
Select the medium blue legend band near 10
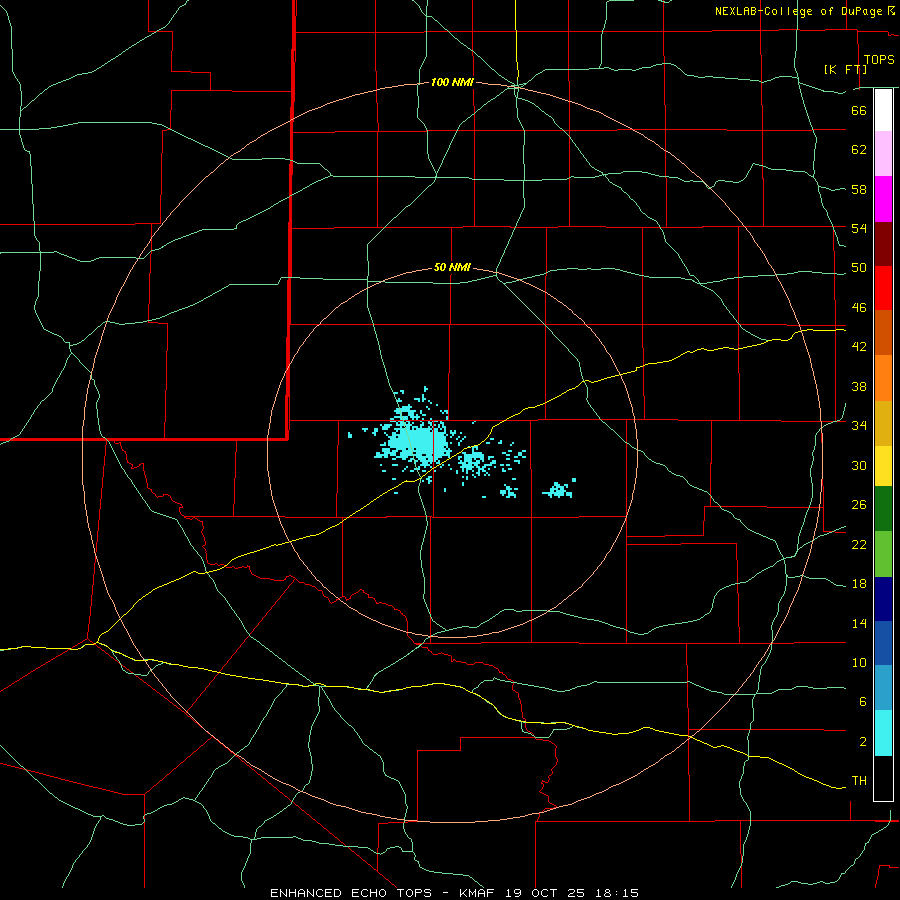[883, 643]
